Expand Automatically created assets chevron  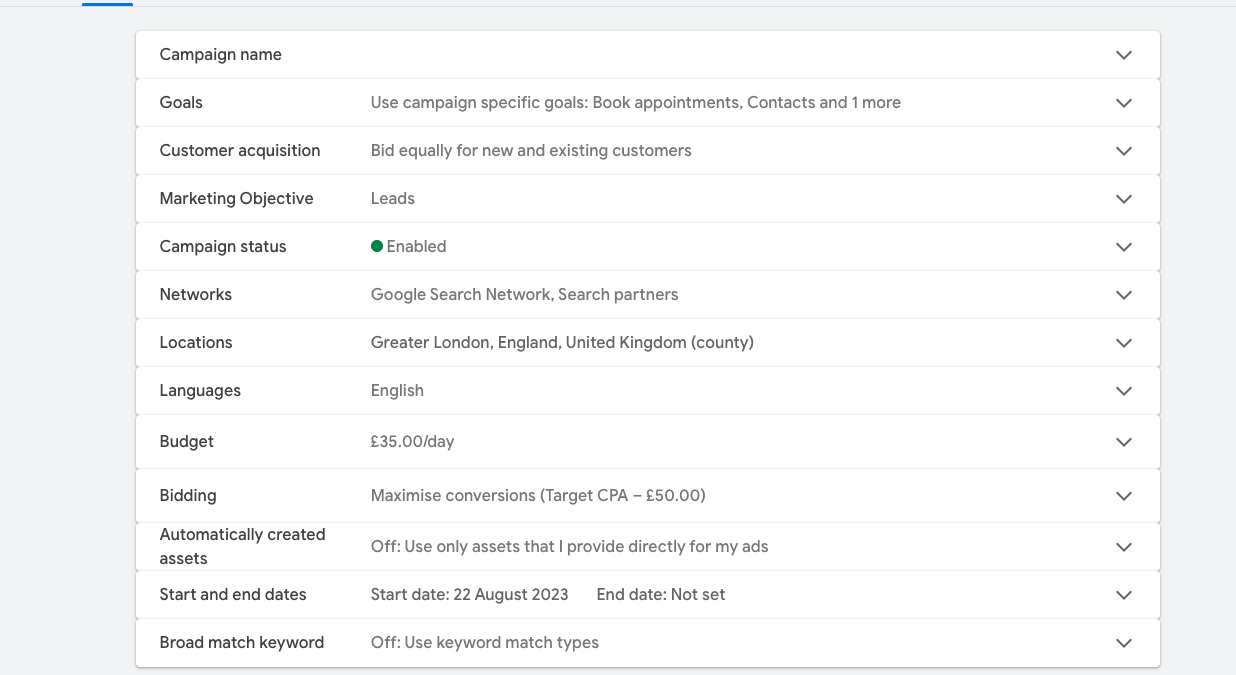pyautogui.click(x=1124, y=547)
